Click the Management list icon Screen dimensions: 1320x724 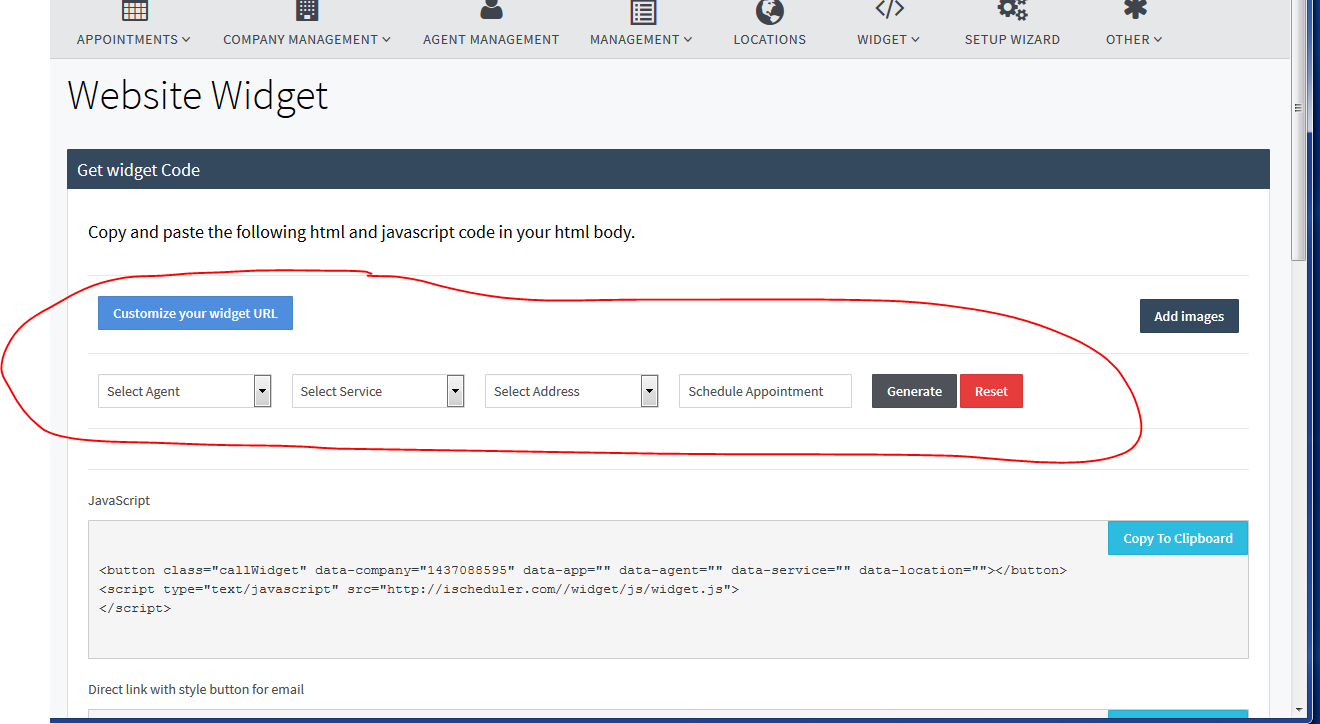coord(642,11)
